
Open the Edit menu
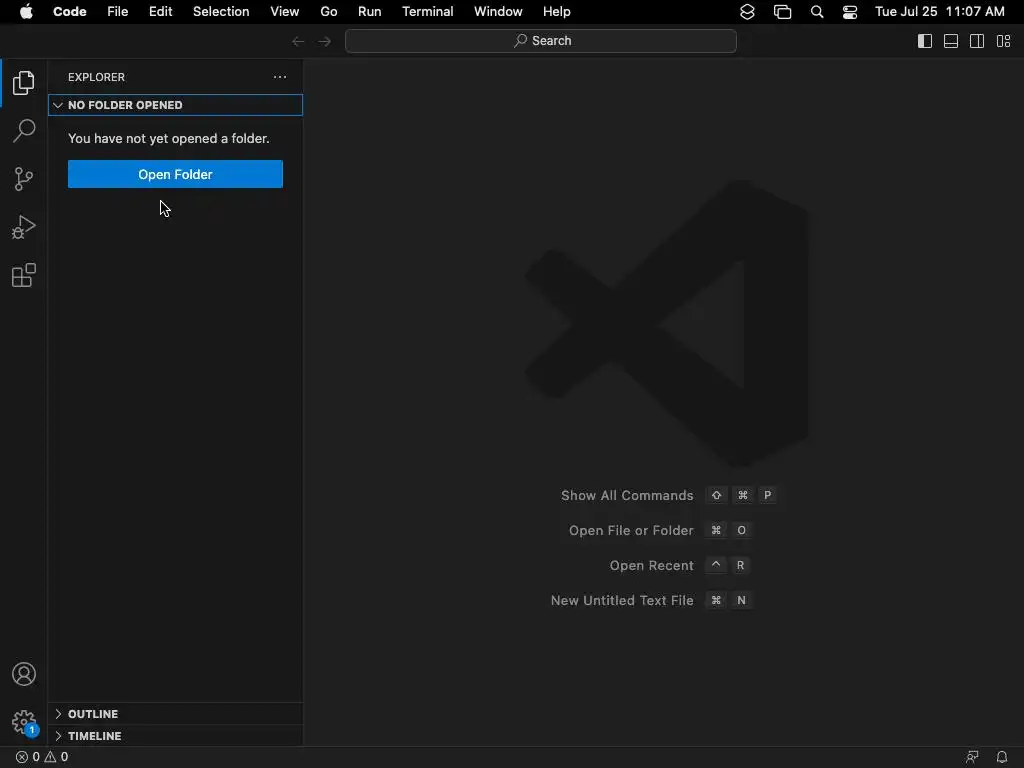tap(161, 12)
